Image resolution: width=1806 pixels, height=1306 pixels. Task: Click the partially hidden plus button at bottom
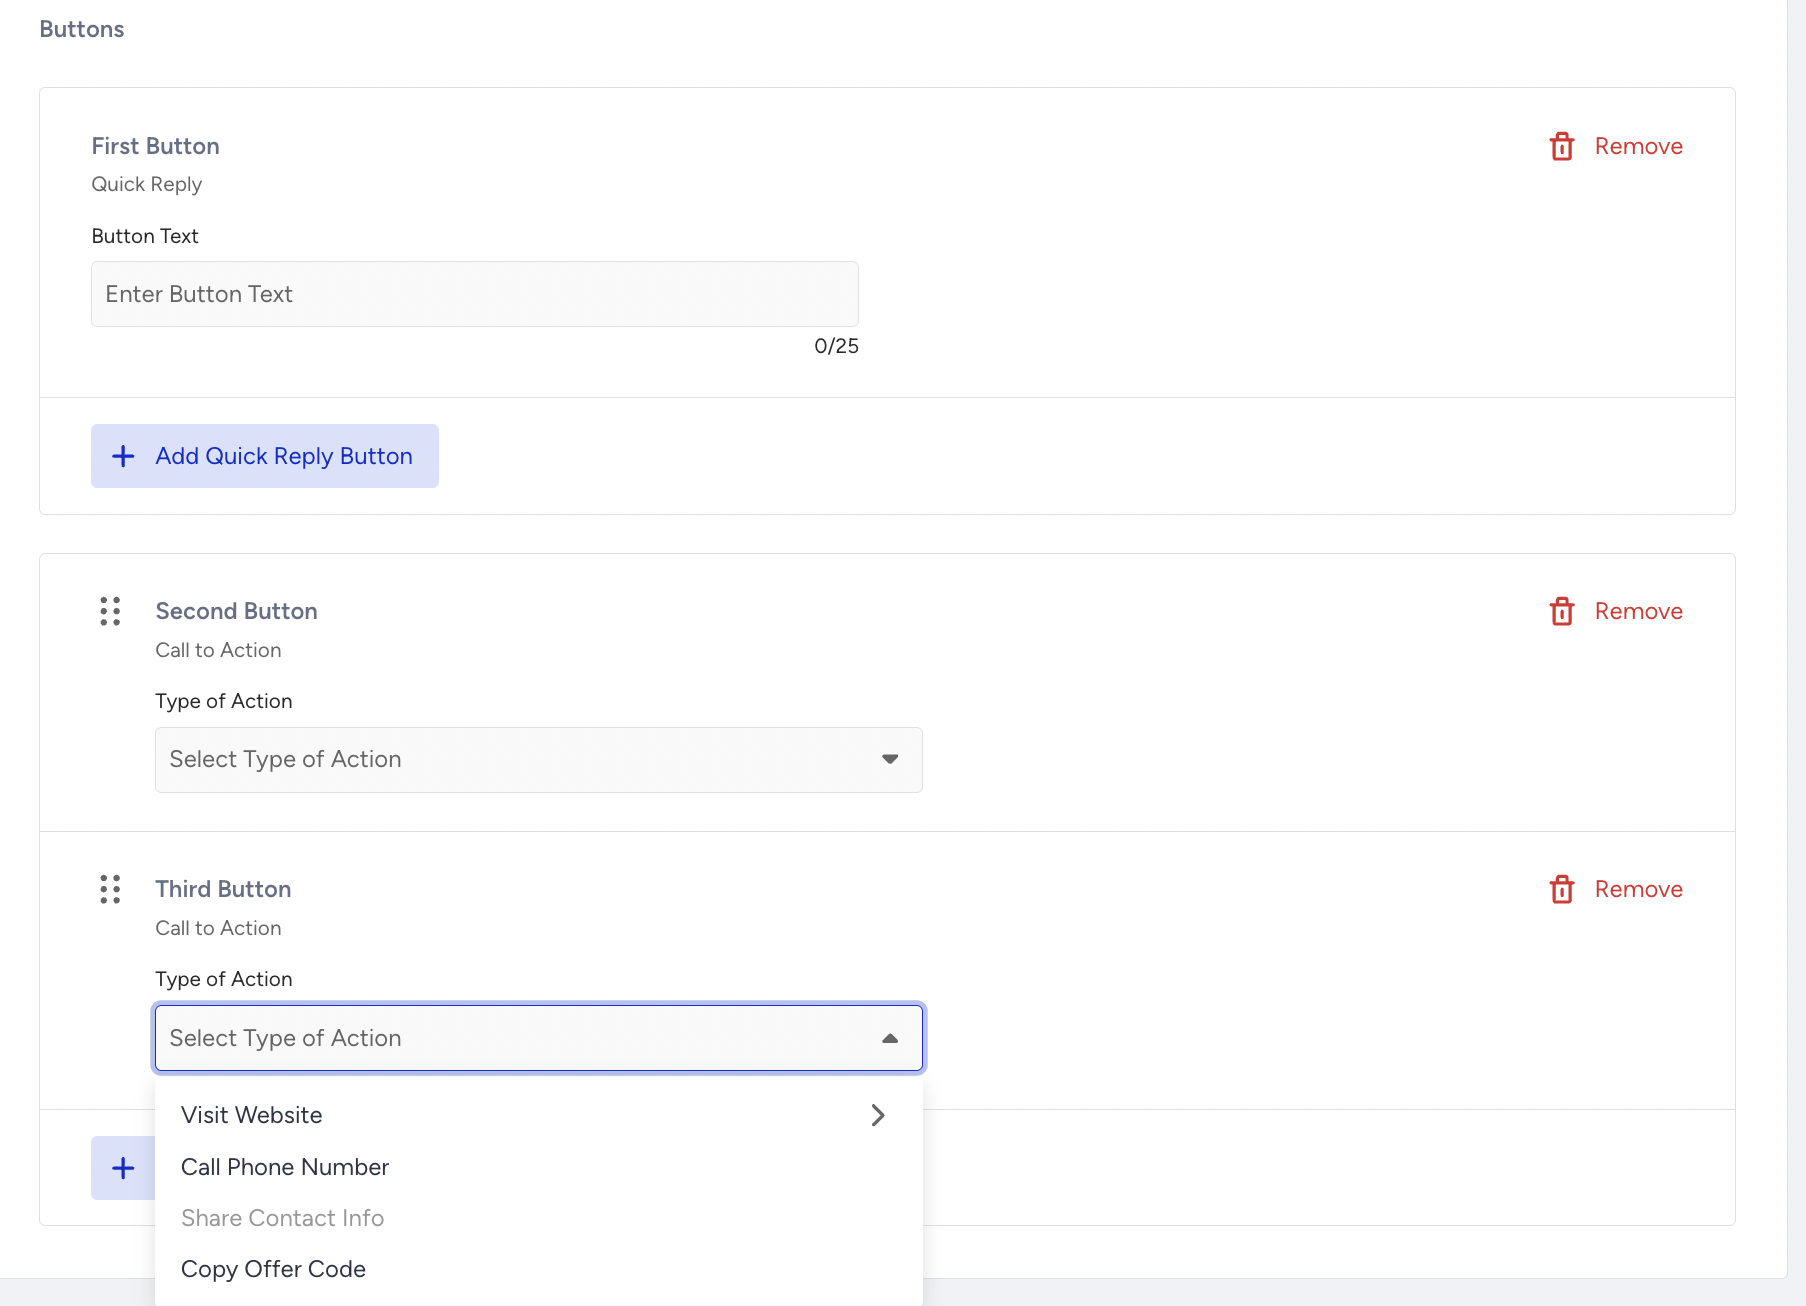(123, 1168)
